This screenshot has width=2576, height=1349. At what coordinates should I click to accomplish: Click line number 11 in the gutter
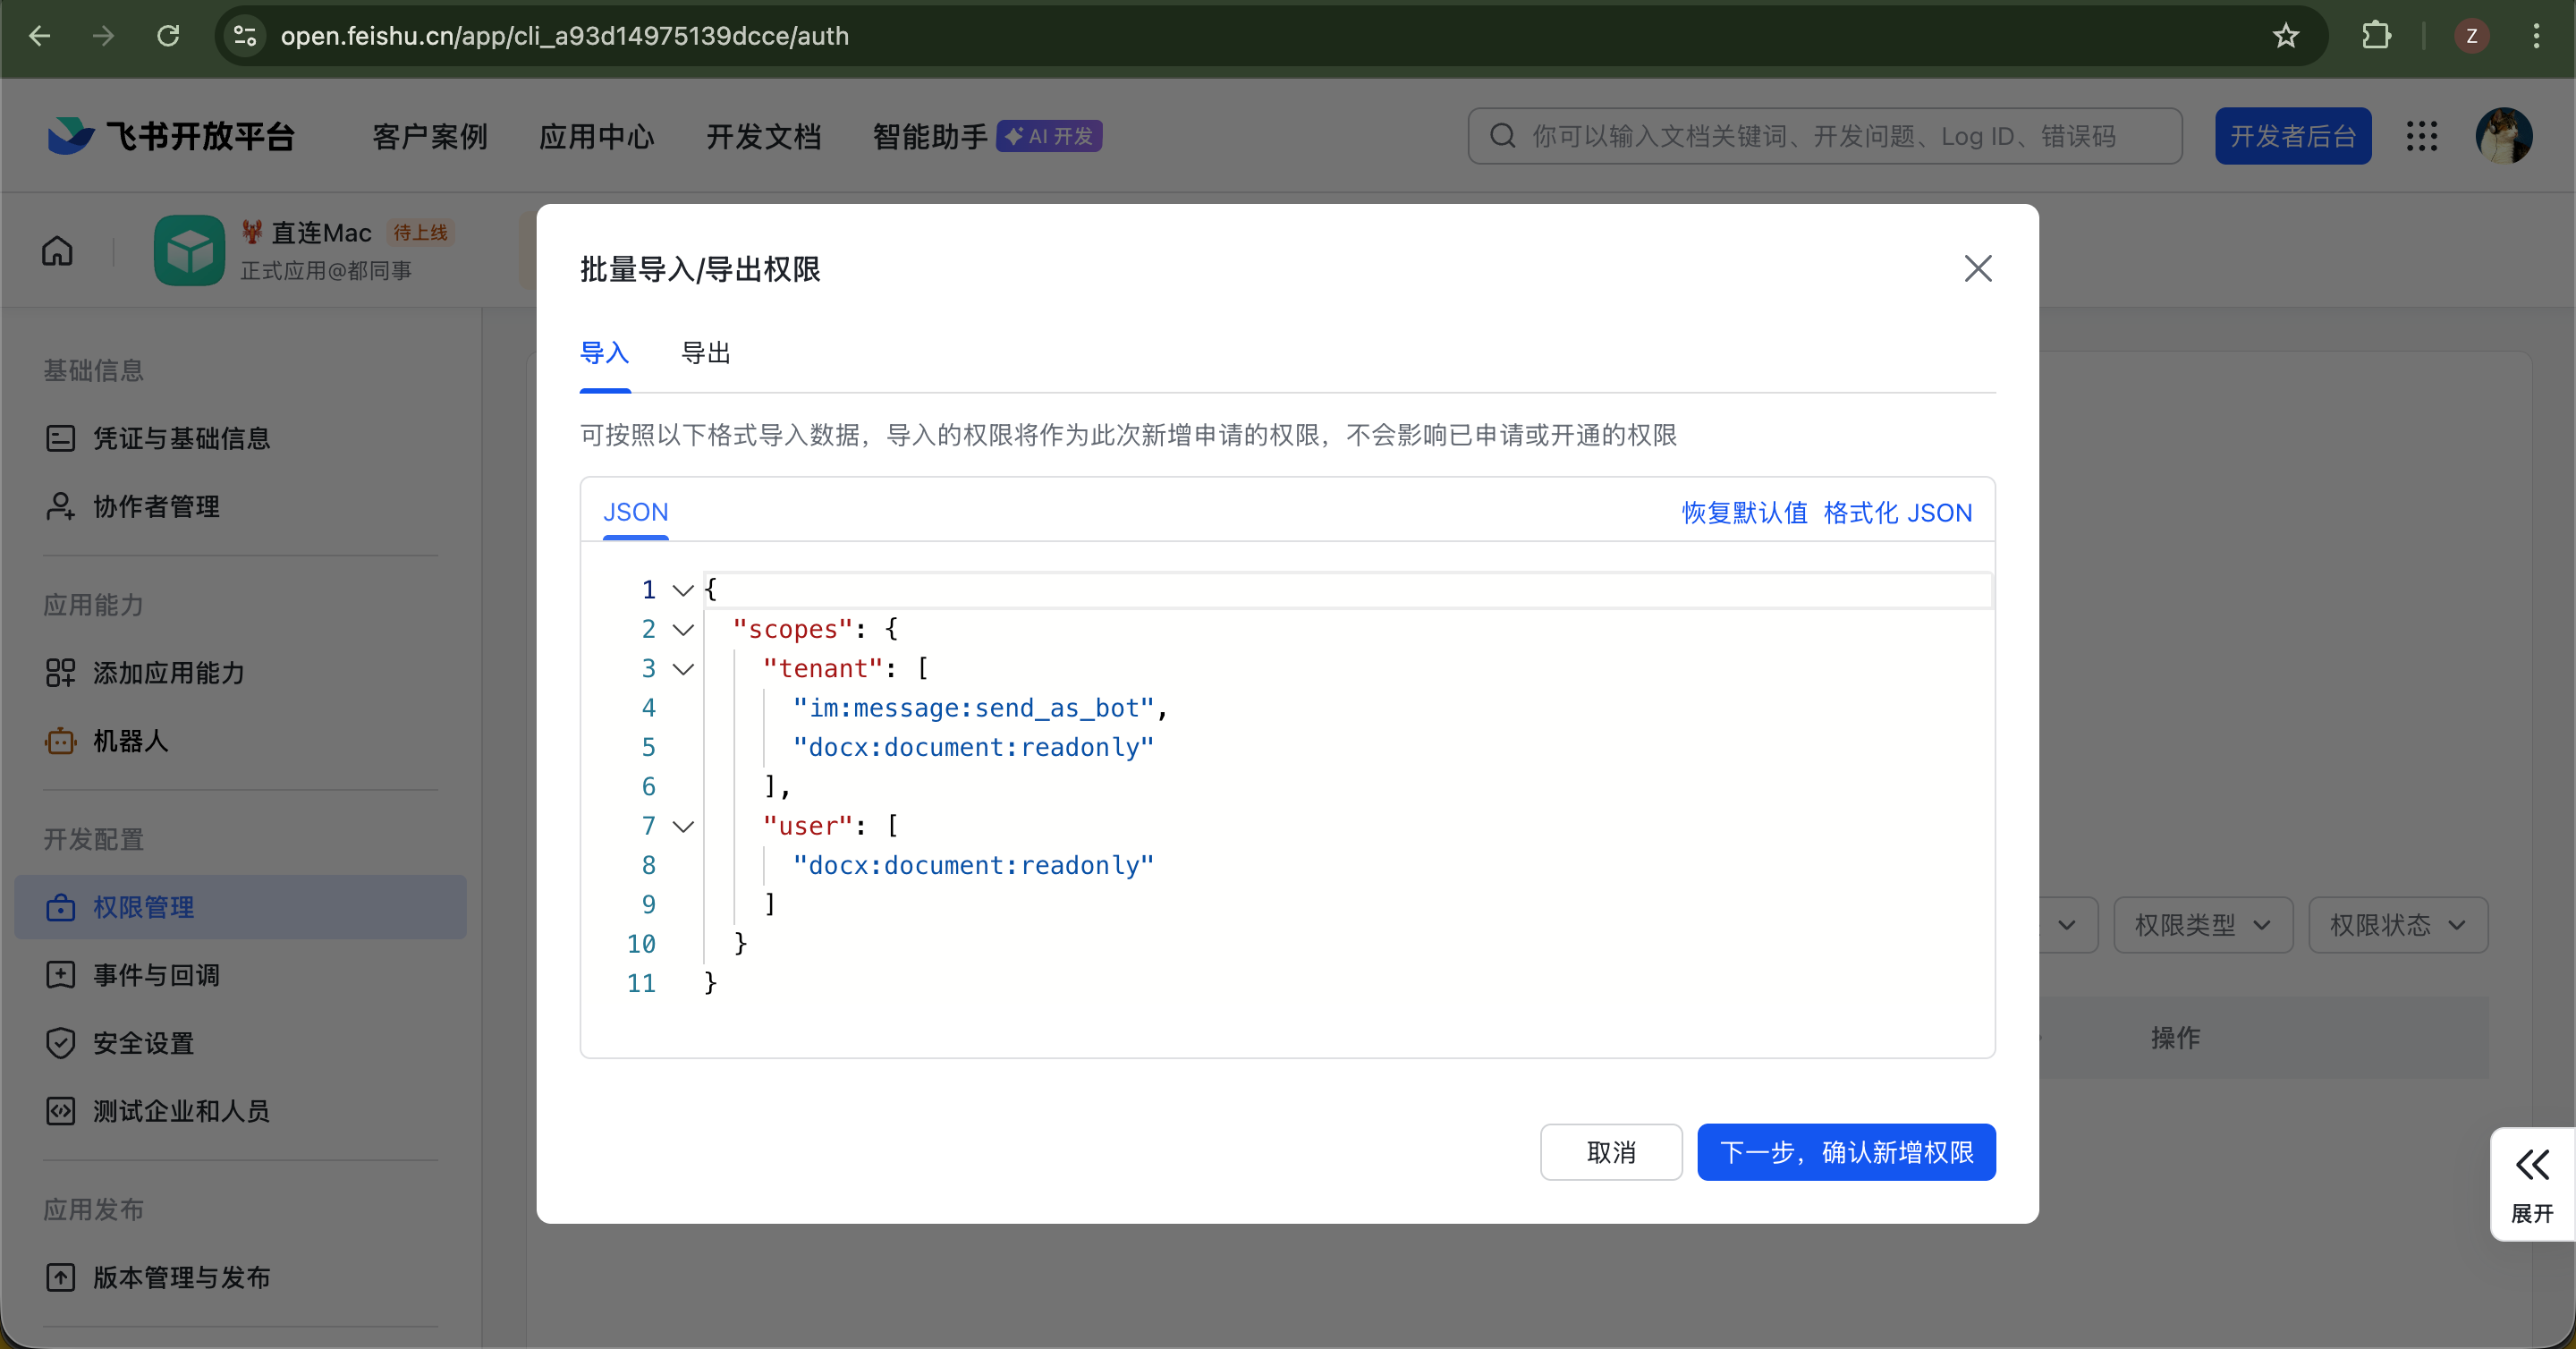[x=641, y=983]
